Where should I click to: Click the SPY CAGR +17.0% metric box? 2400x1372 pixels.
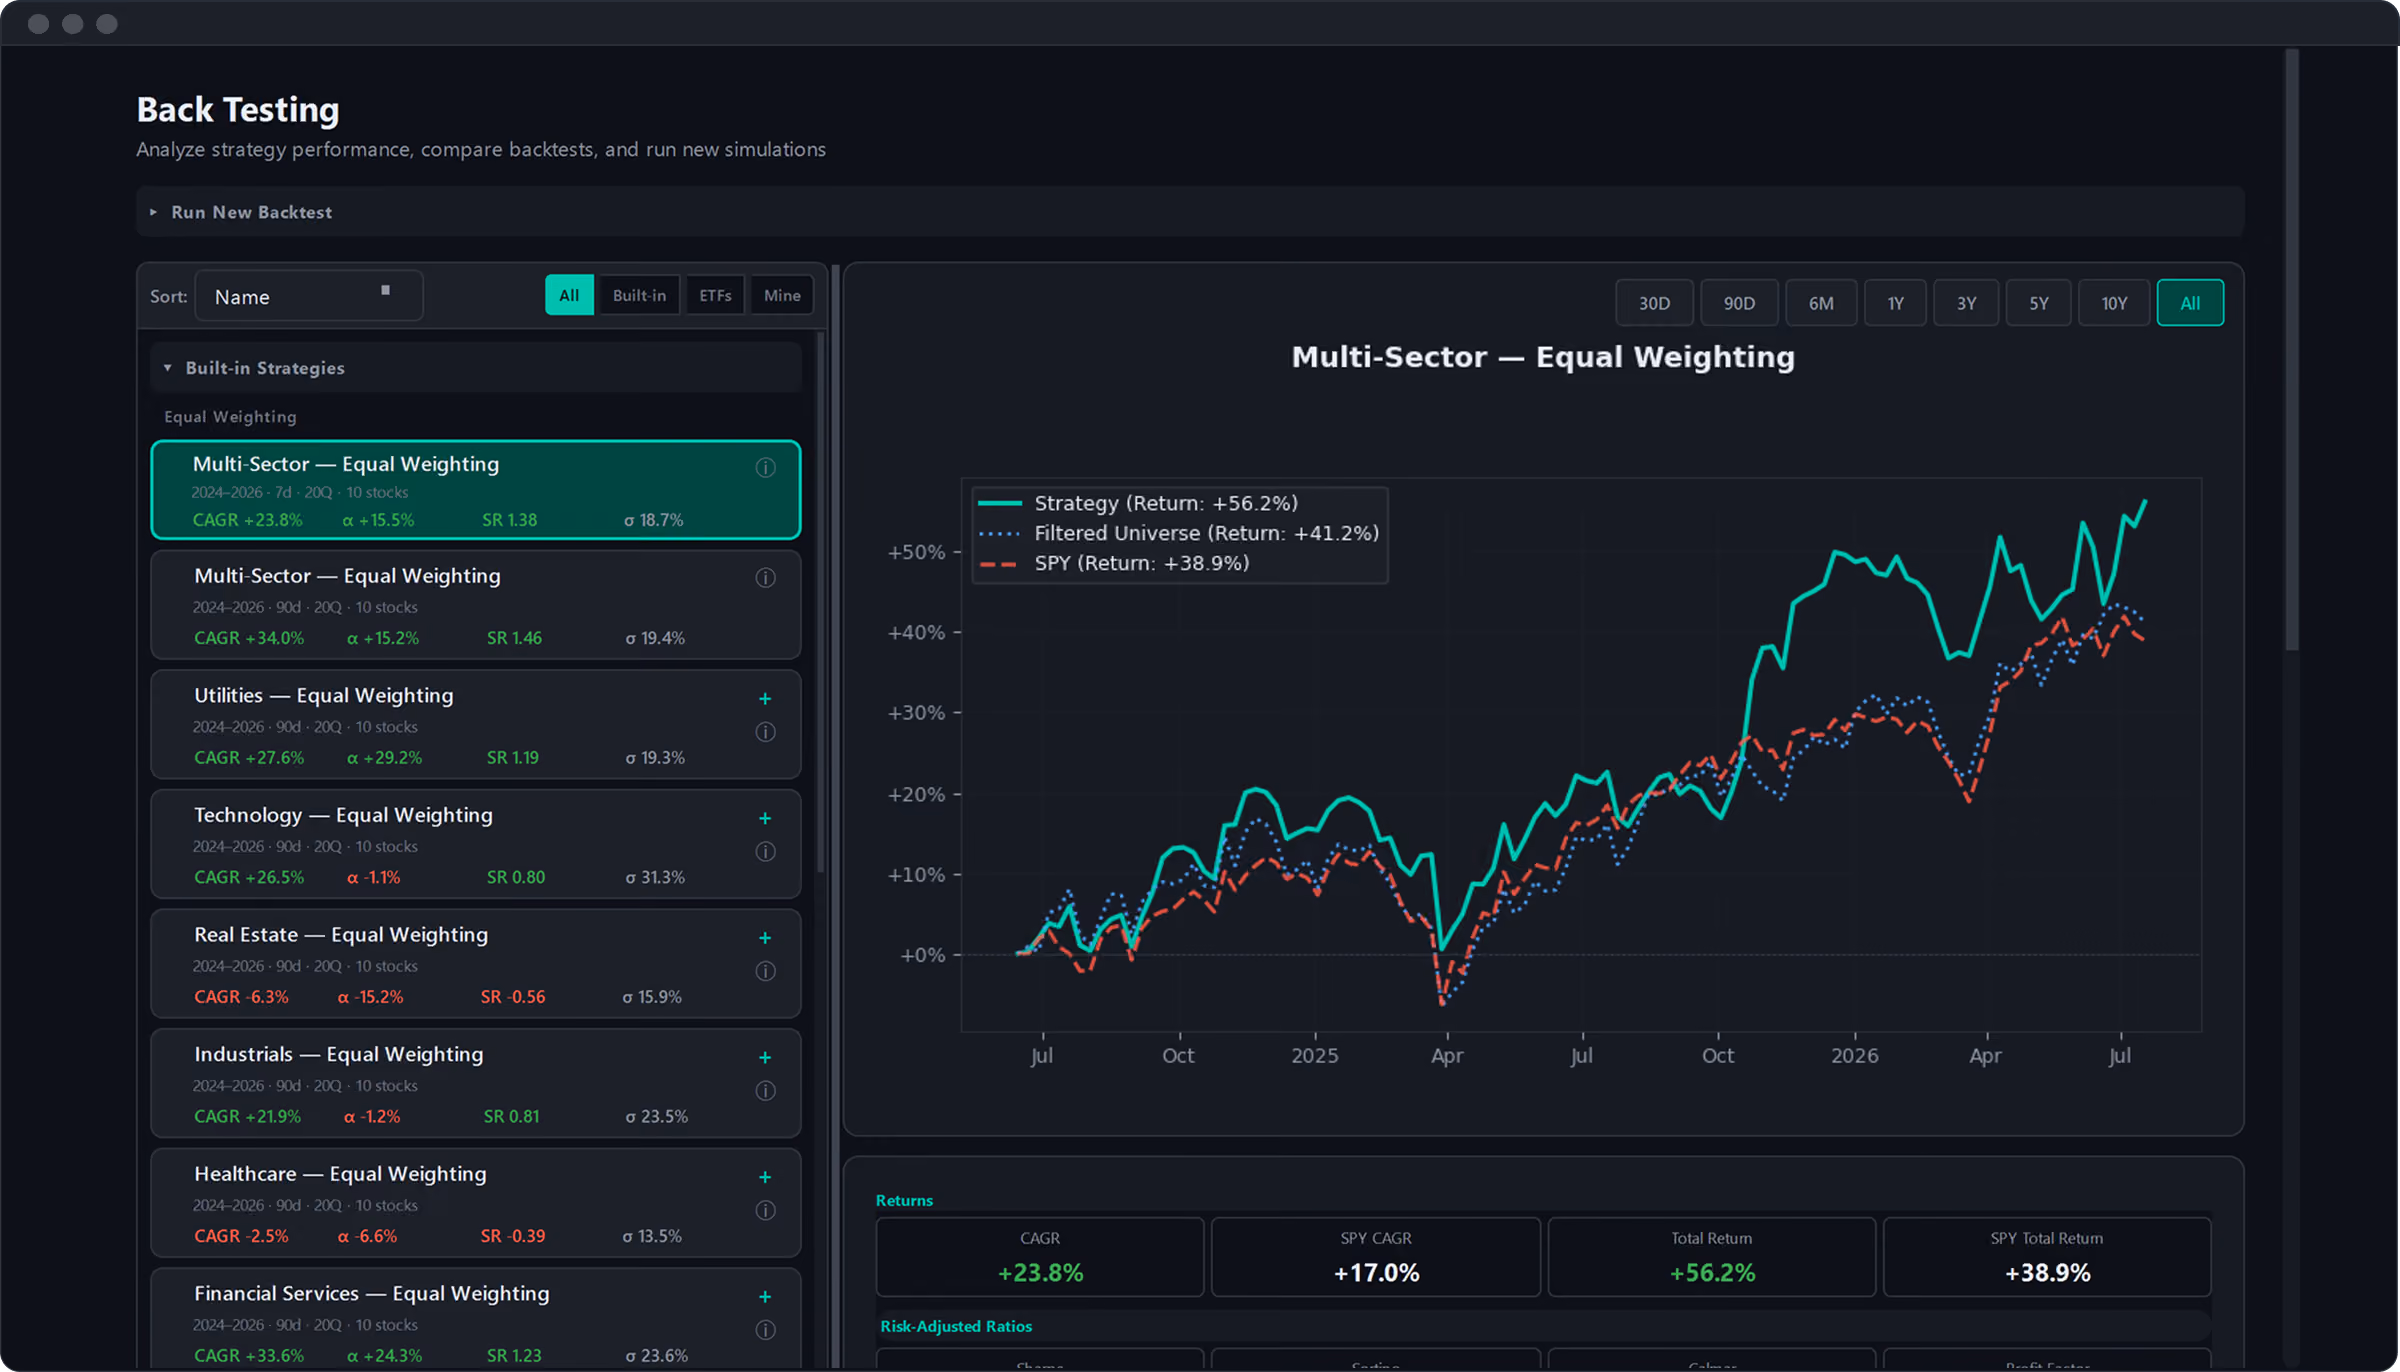click(1376, 1257)
